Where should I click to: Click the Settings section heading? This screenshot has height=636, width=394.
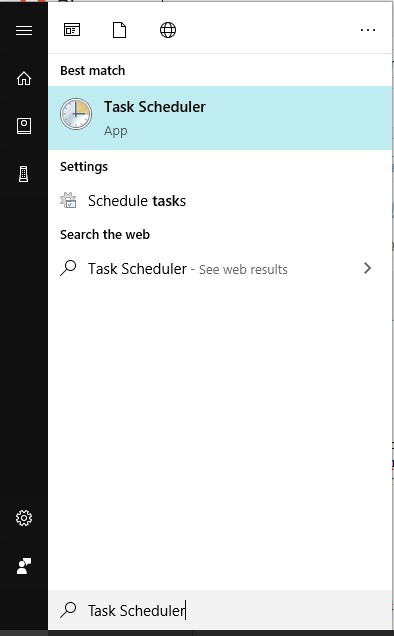[84, 167]
